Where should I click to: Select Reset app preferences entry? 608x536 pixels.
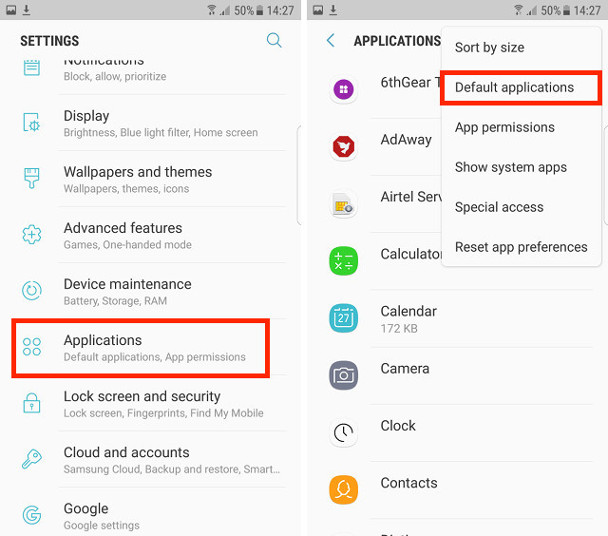(521, 247)
